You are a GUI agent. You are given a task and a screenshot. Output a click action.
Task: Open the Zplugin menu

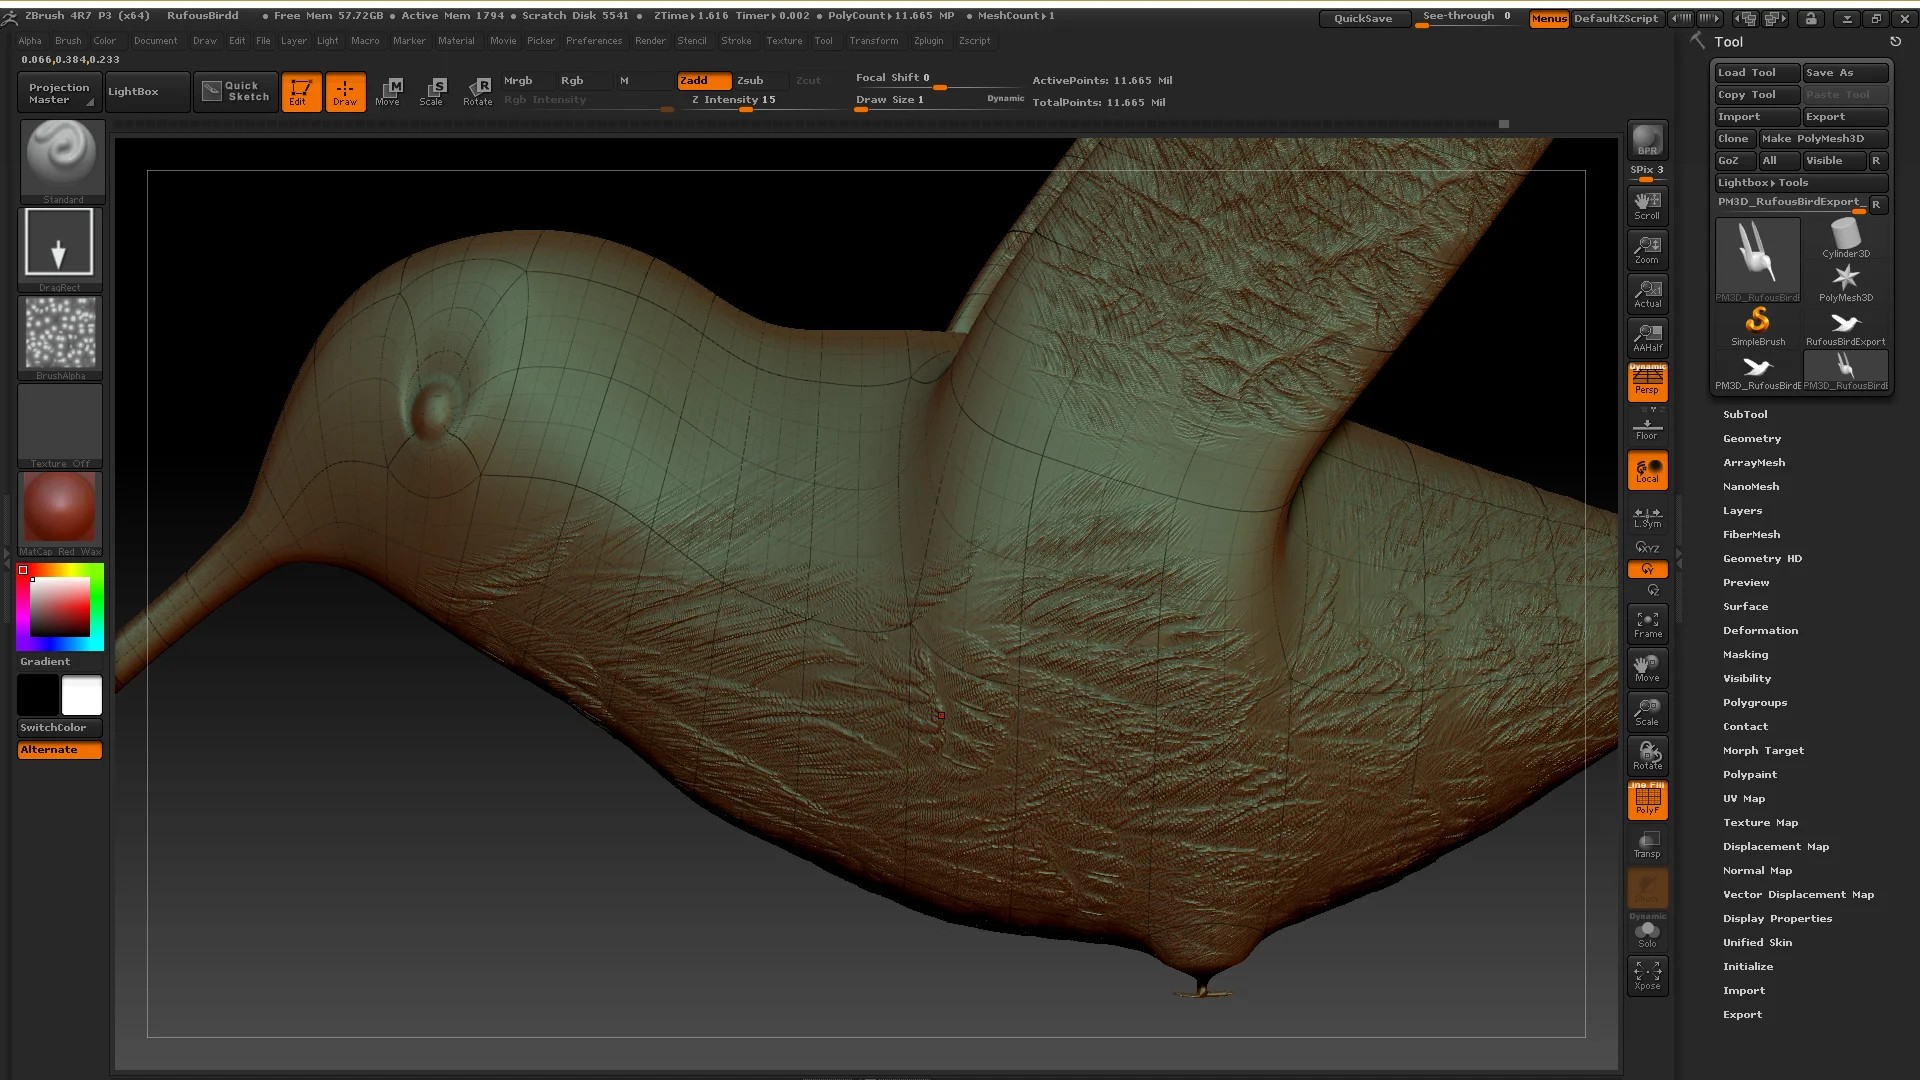(x=928, y=41)
